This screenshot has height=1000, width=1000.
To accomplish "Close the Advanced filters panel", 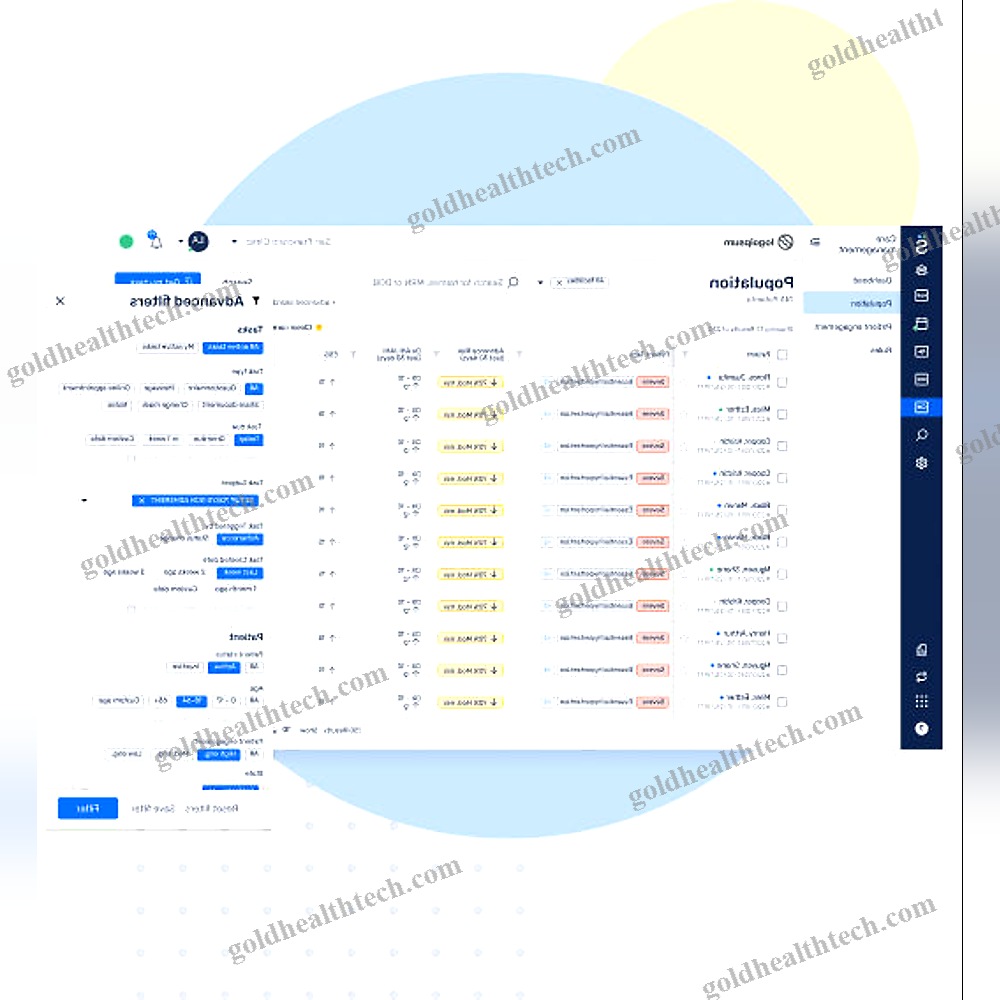I will click(x=60, y=300).
